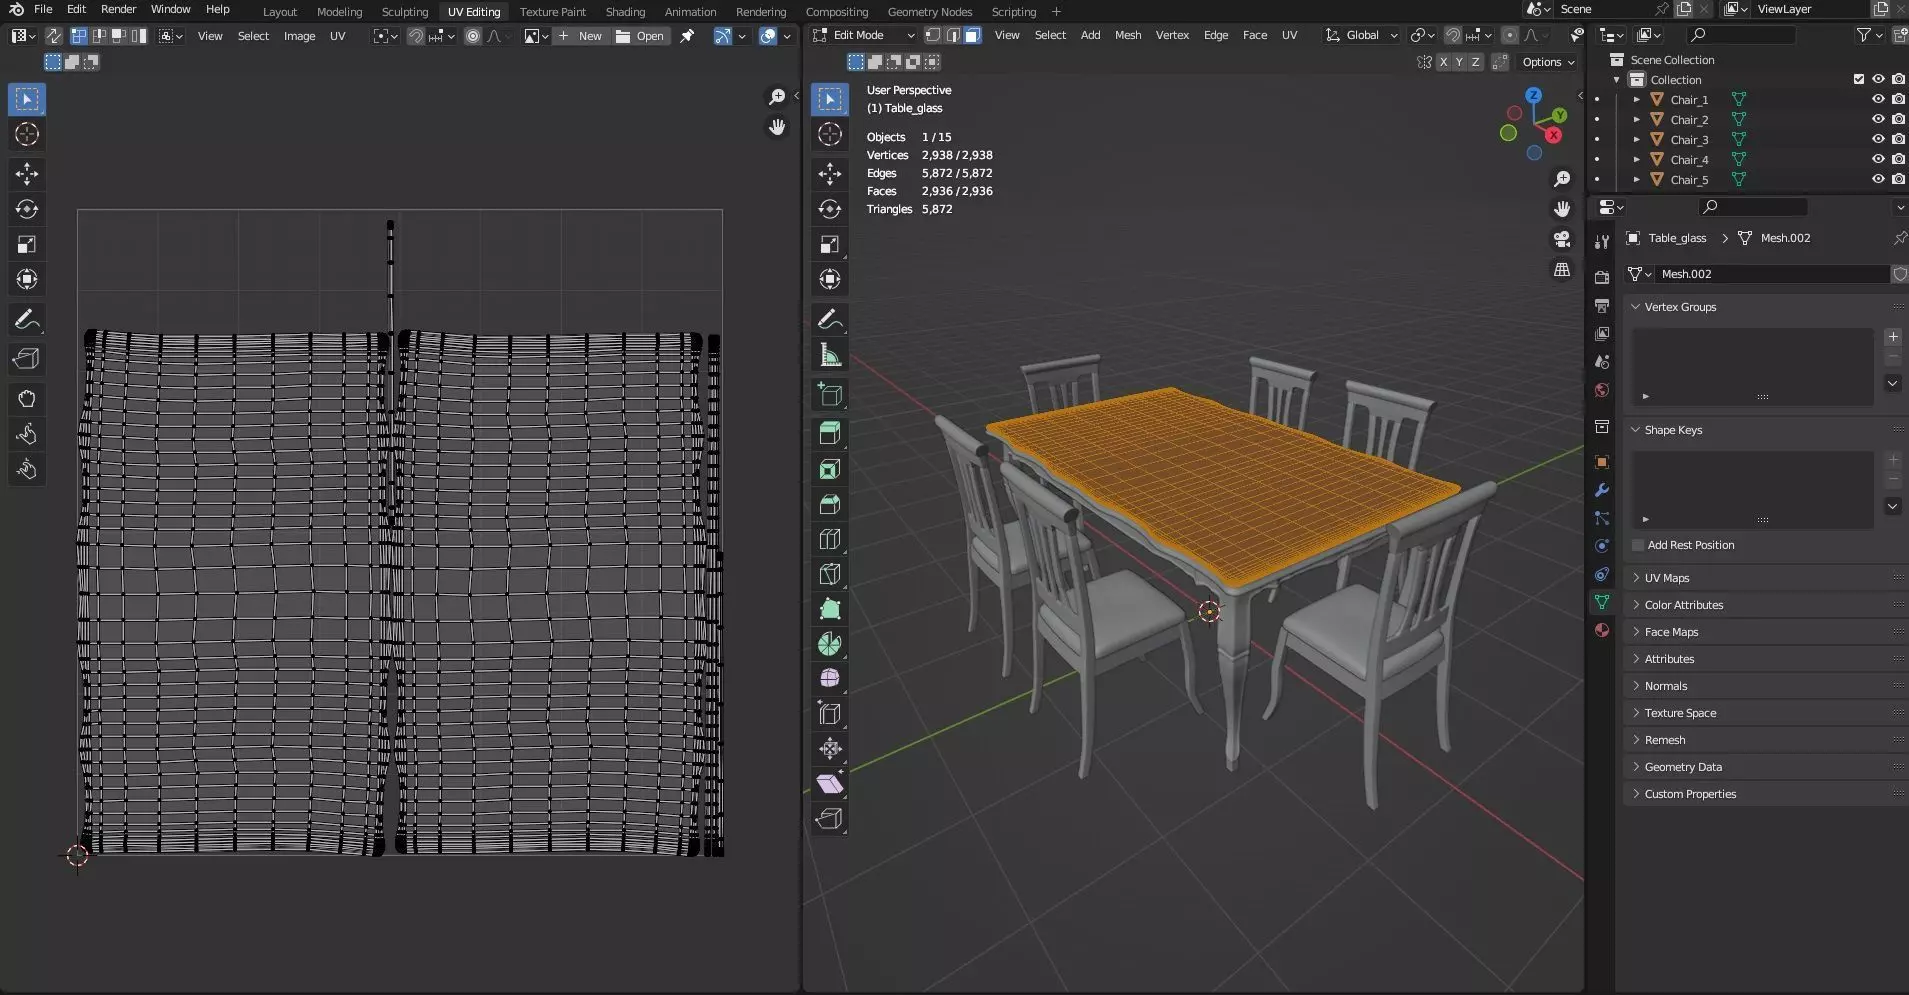
Task: Select the Loop Cut tool
Action: point(830,539)
